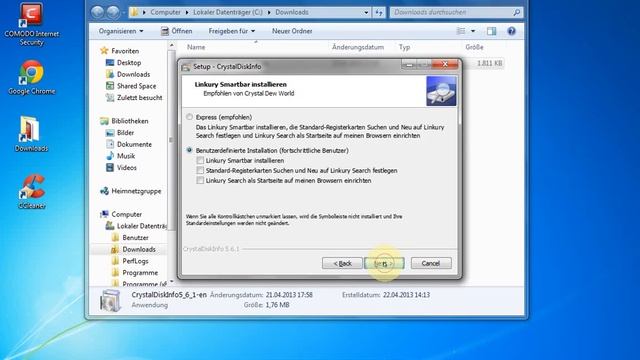Open PerfLogs folder in tree
Viewport: 640px width, 360px height.
(x=136, y=261)
